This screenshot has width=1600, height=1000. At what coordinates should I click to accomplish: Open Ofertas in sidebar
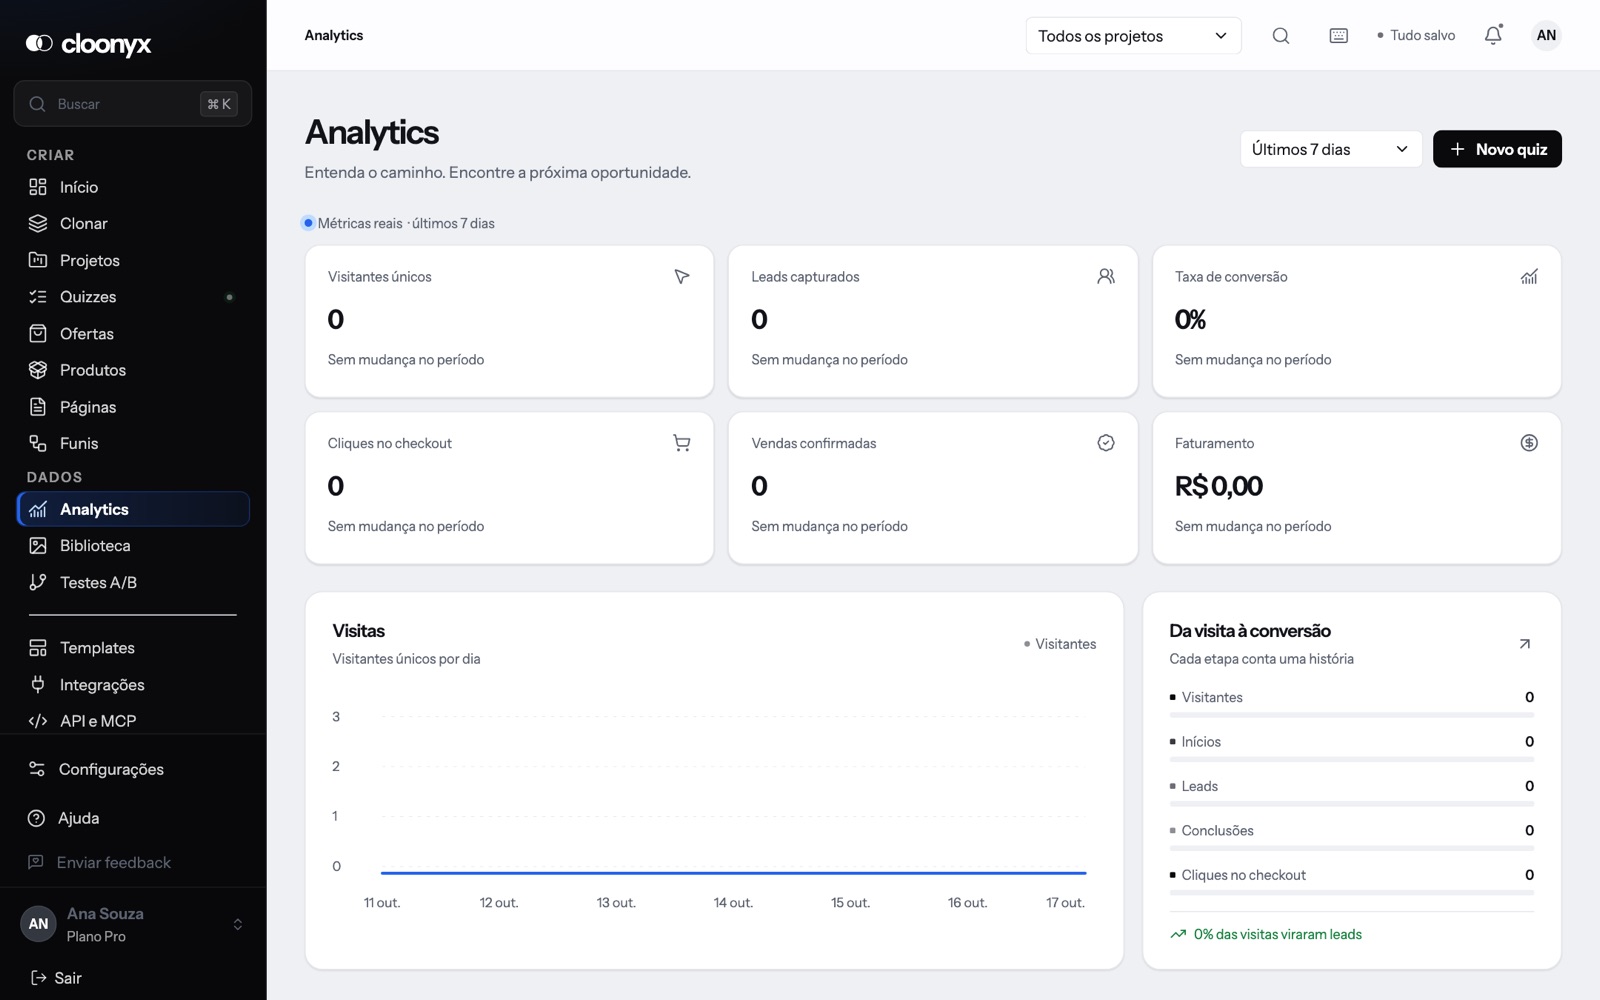[x=133, y=334]
